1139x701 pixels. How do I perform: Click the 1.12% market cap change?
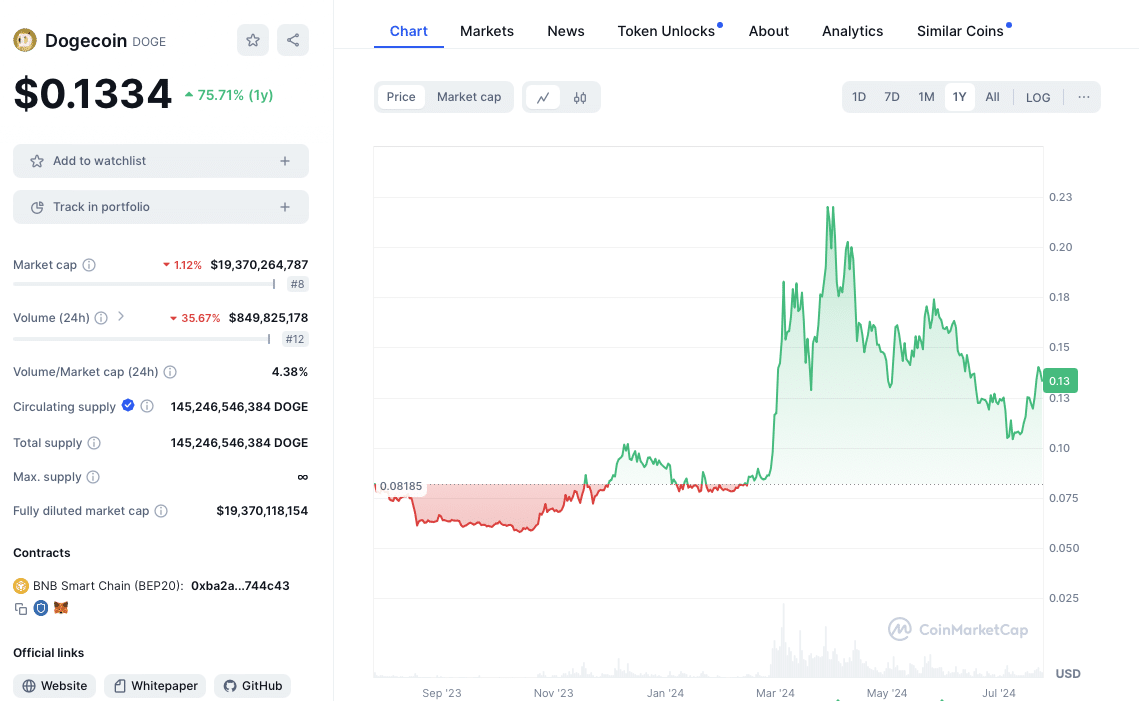click(182, 265)
